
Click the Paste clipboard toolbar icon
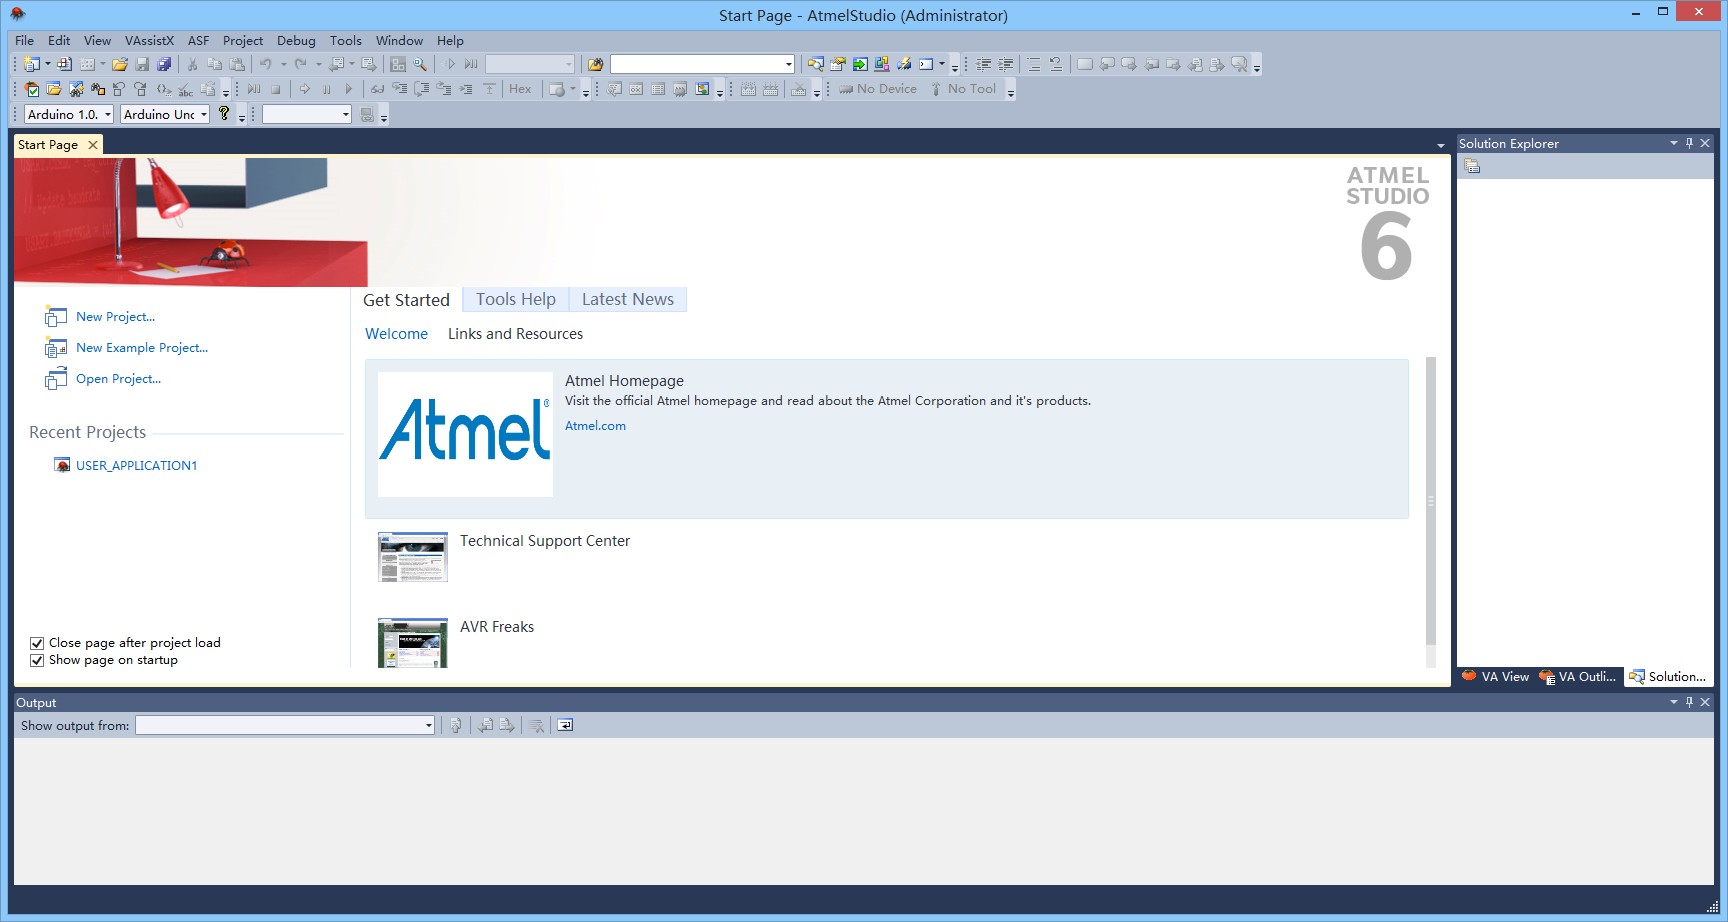[236, 64]
